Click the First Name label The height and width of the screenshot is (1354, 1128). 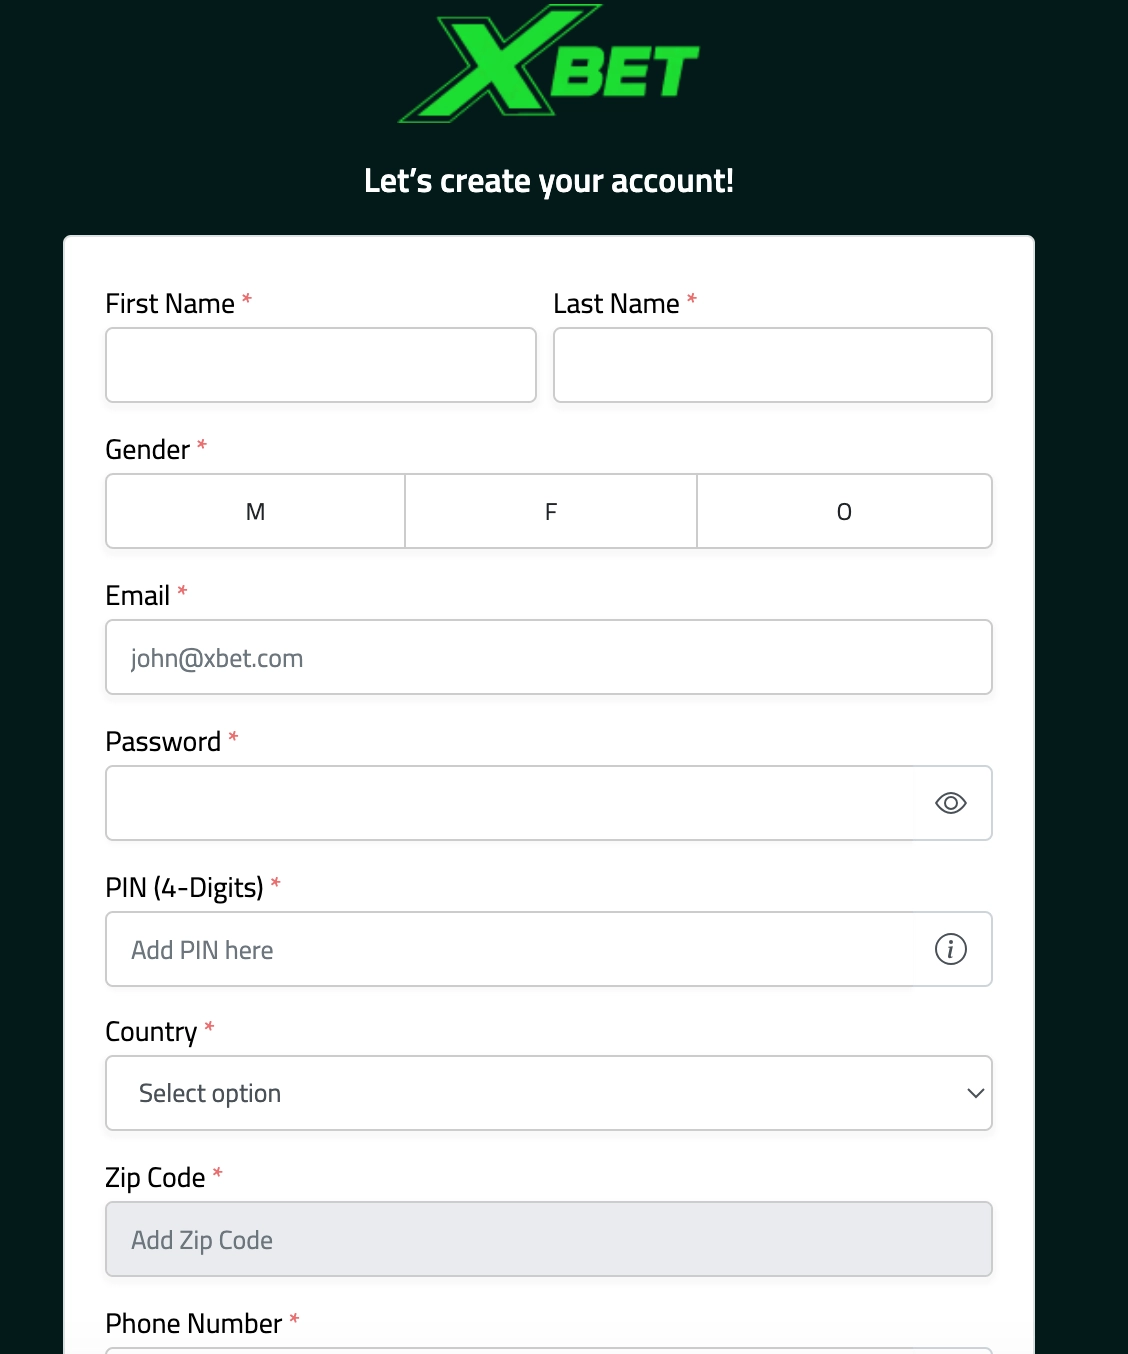click(170, 303)
